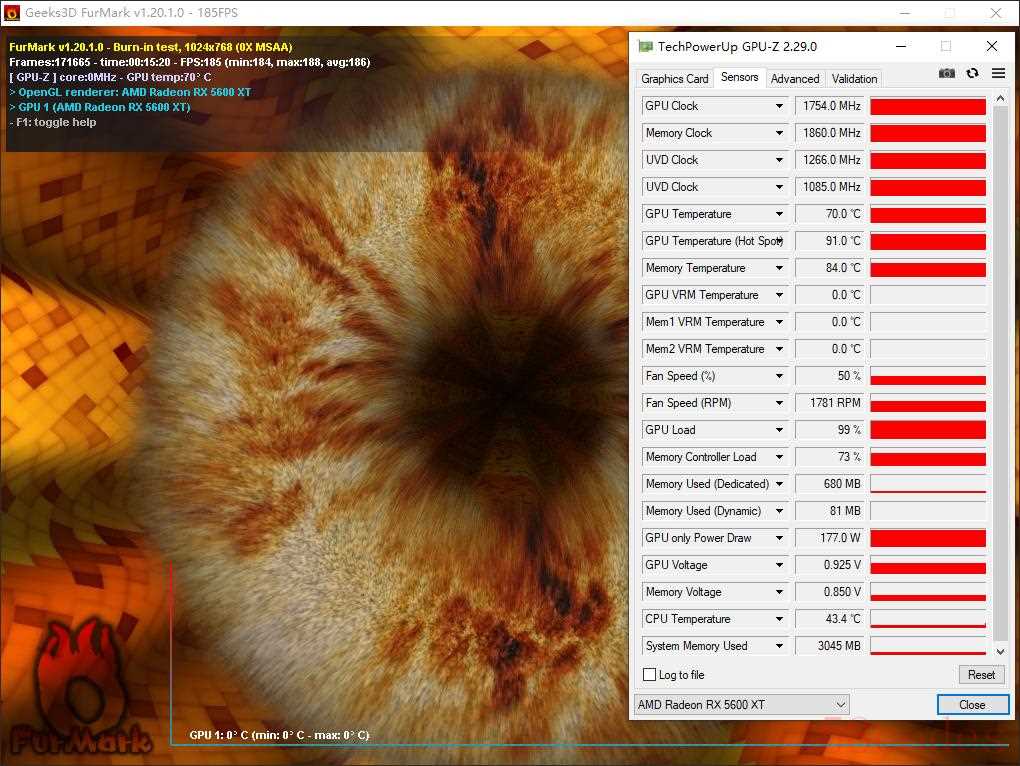Viewport: 1020px width, 766px height.
Task: Expand the Fan Speed (RPM) dropdown
Action: [779, 403]
